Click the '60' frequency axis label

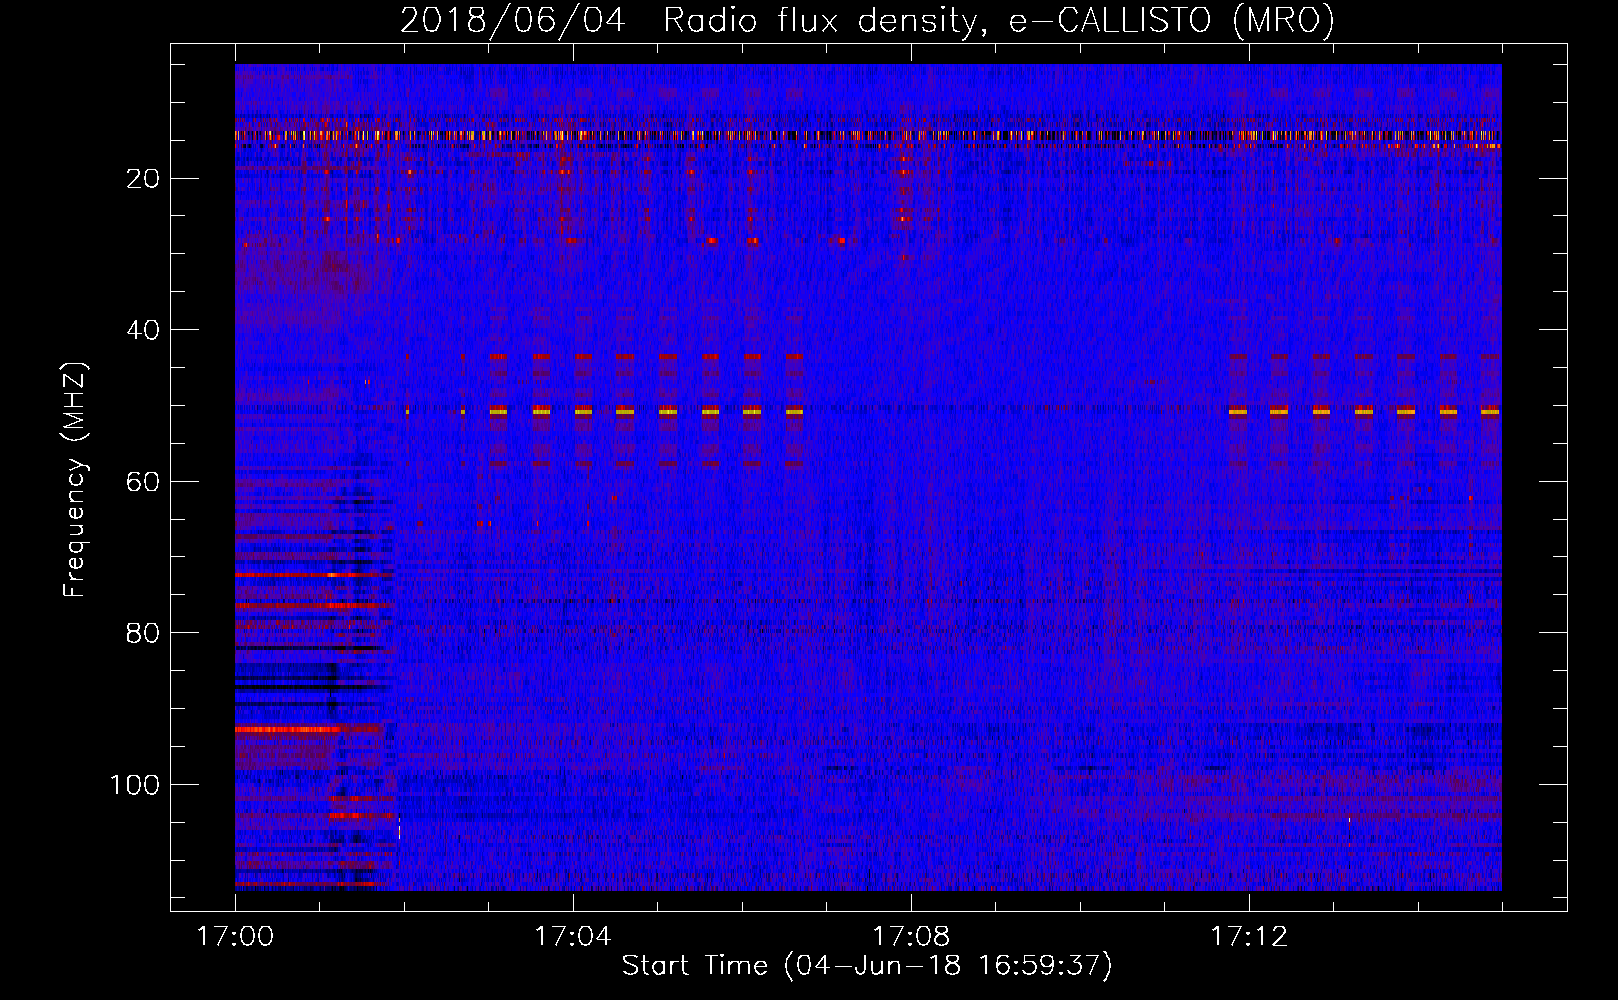(143, 482)
